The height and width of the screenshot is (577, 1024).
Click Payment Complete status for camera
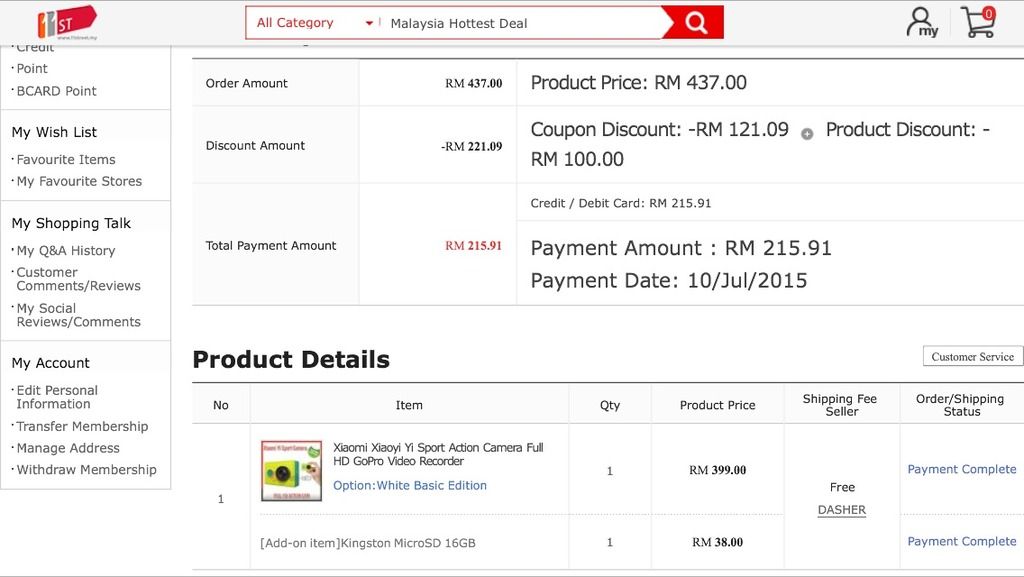[x=961, y=469]
